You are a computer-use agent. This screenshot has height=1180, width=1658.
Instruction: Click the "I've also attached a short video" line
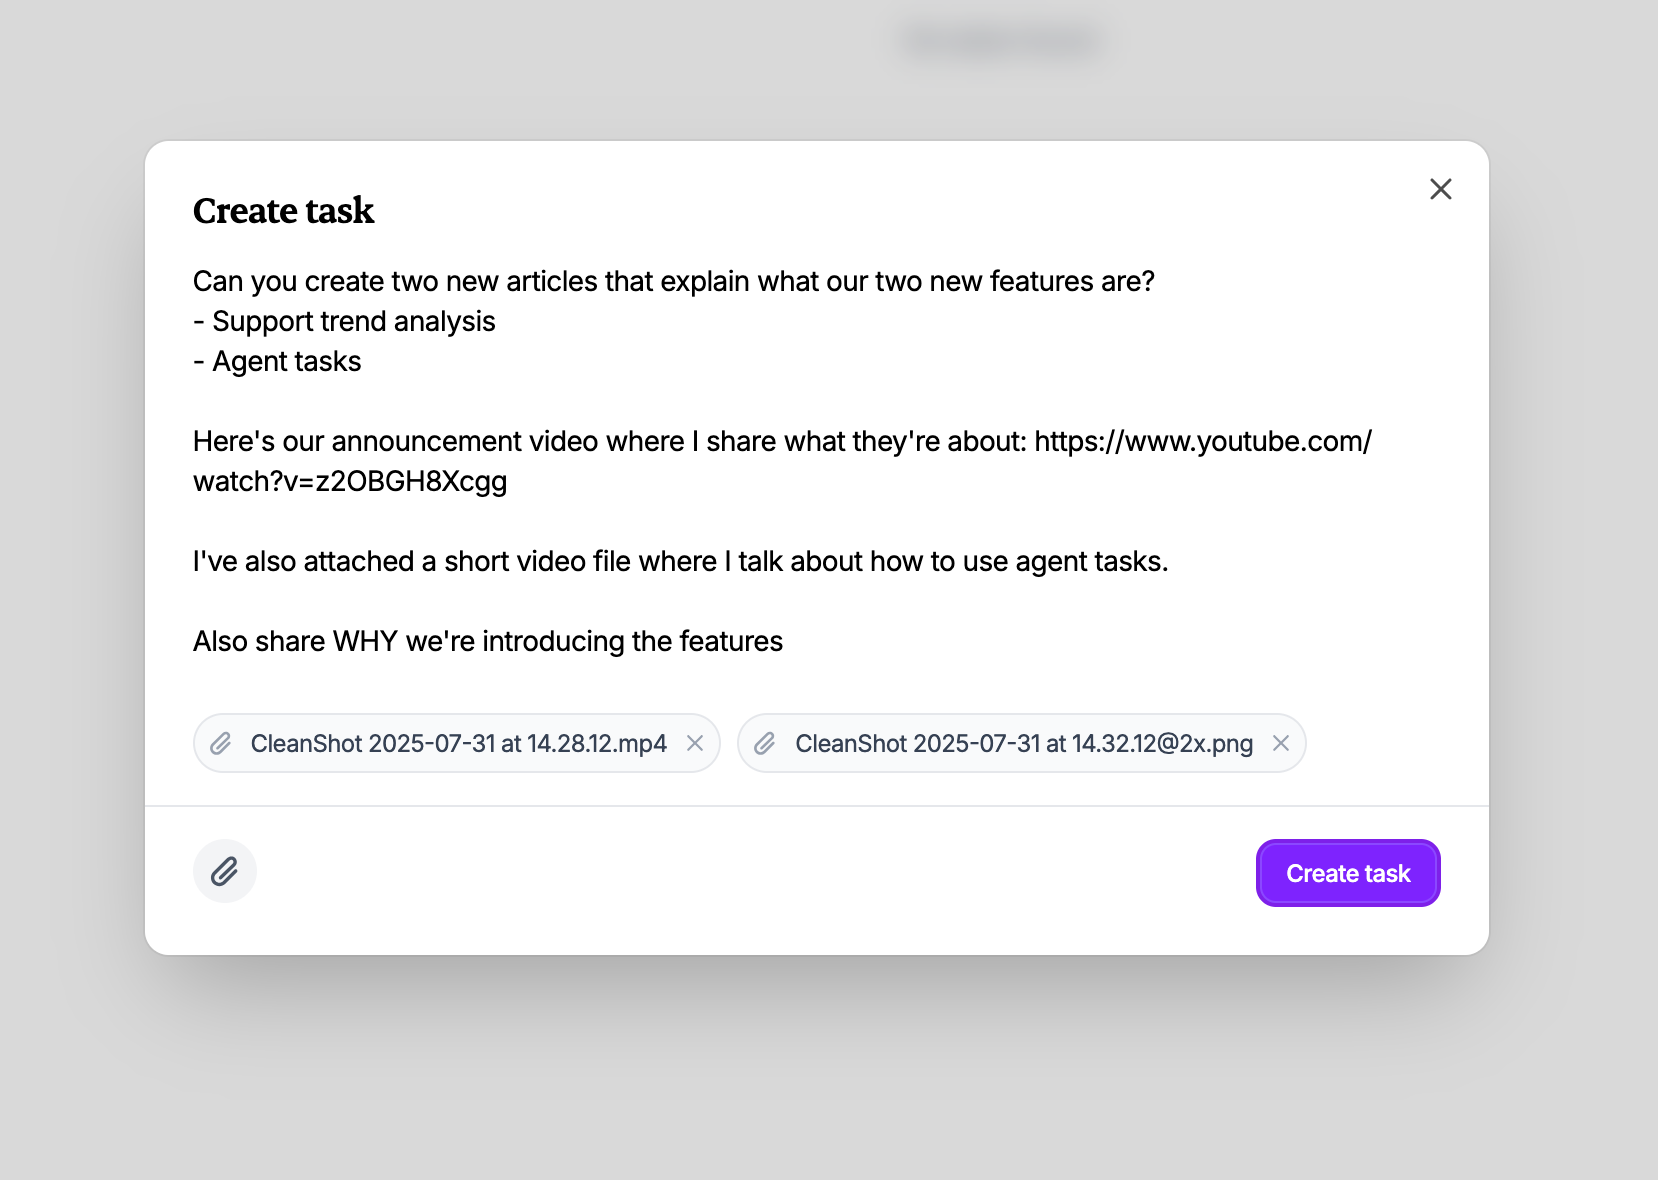pyautogui.click(x=680, y=561)
